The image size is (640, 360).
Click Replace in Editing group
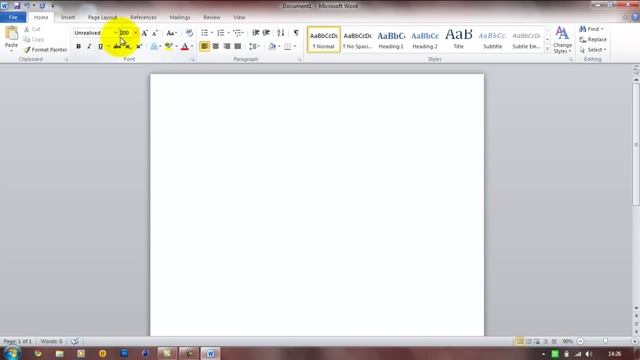(x=593, y=40)
